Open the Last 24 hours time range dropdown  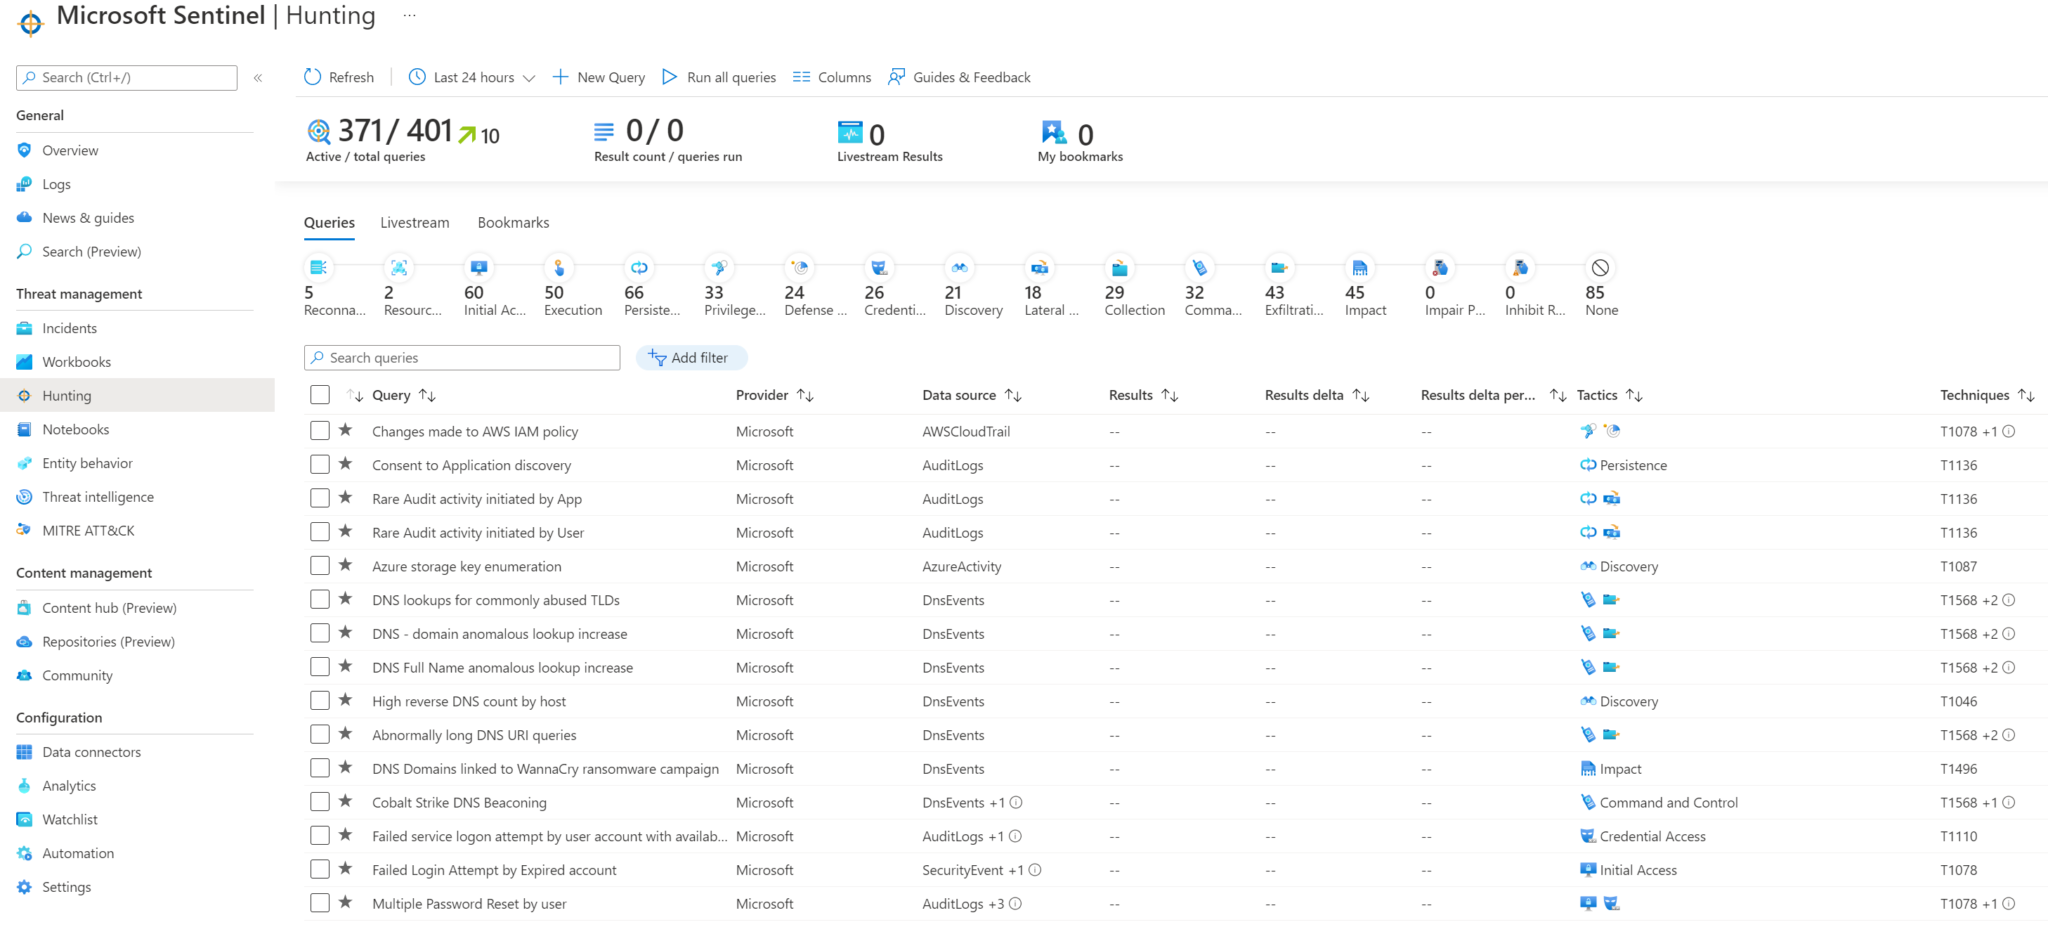[470, 77]
